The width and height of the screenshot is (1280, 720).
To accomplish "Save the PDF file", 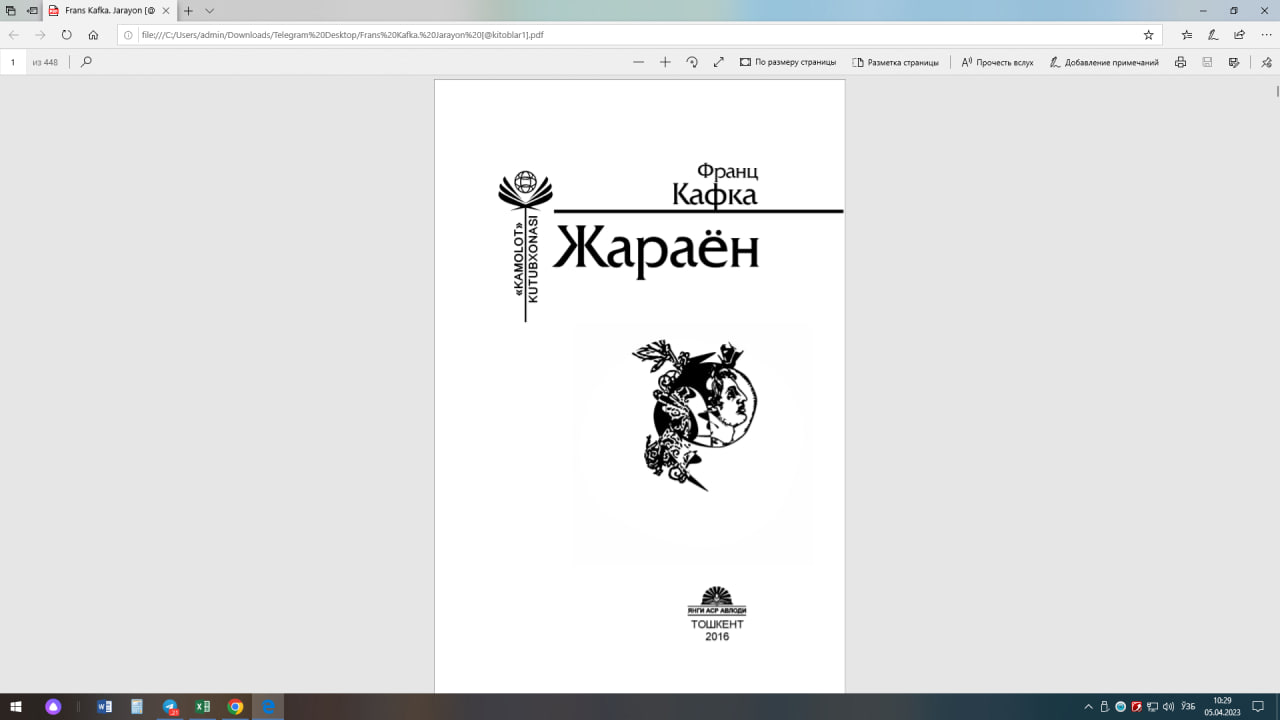I will pos(1206,61).
